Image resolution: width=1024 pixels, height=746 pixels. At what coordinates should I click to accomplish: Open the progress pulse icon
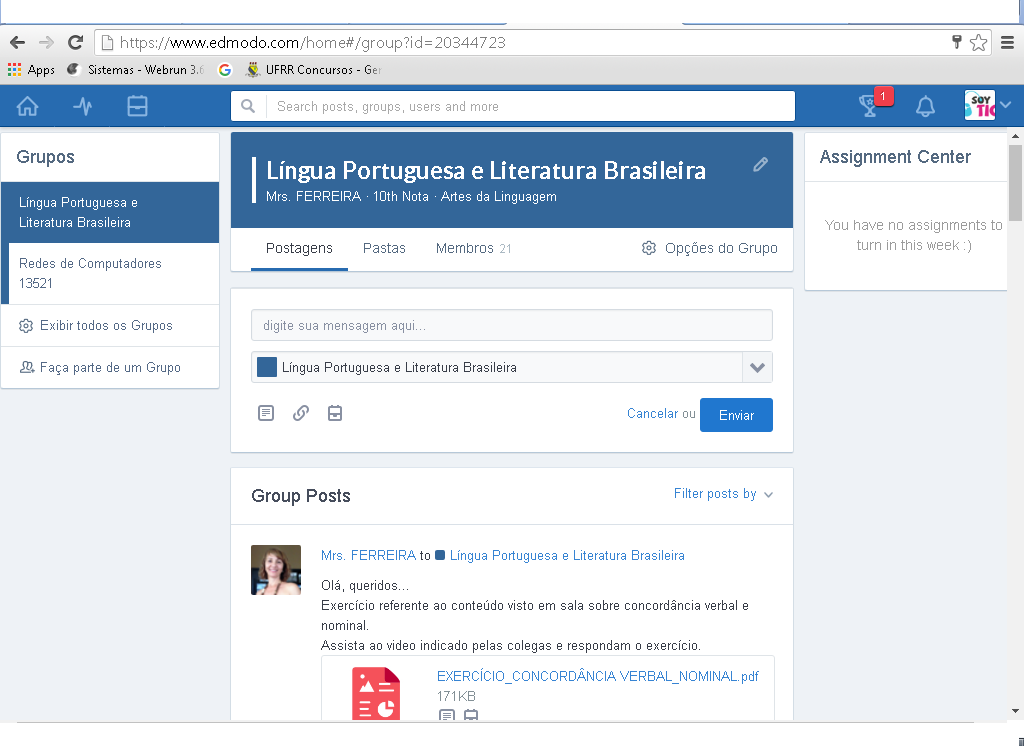(x=83, y=106)
